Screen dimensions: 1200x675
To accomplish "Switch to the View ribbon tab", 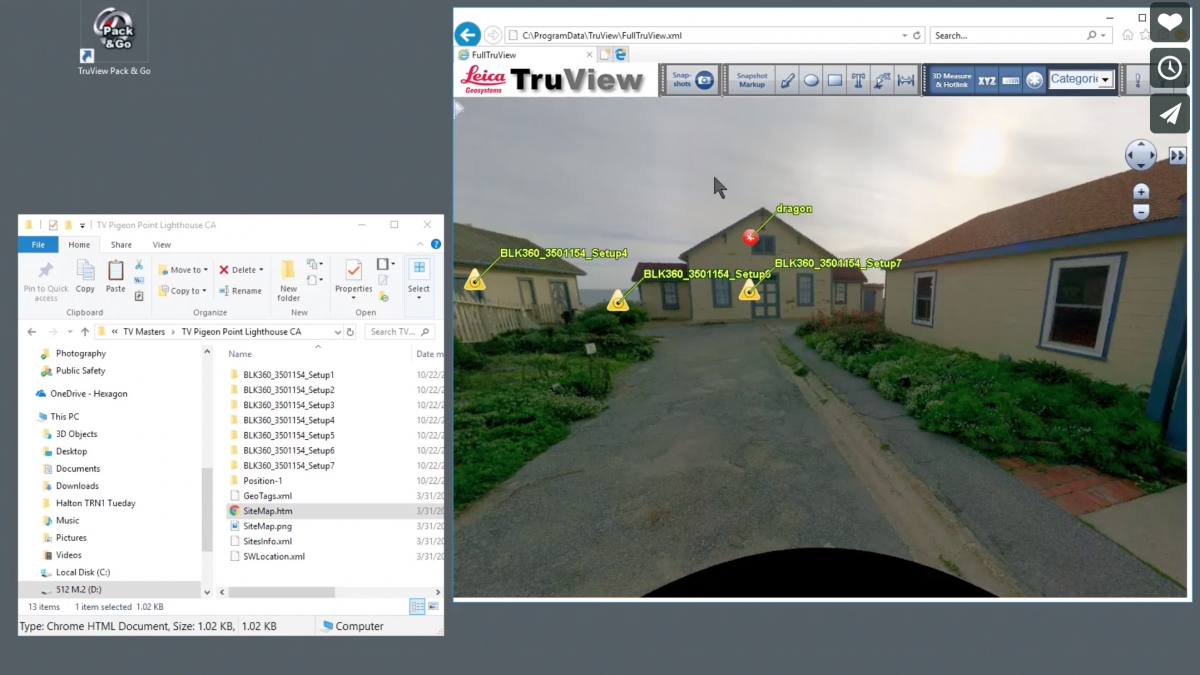I will [161, 243].
